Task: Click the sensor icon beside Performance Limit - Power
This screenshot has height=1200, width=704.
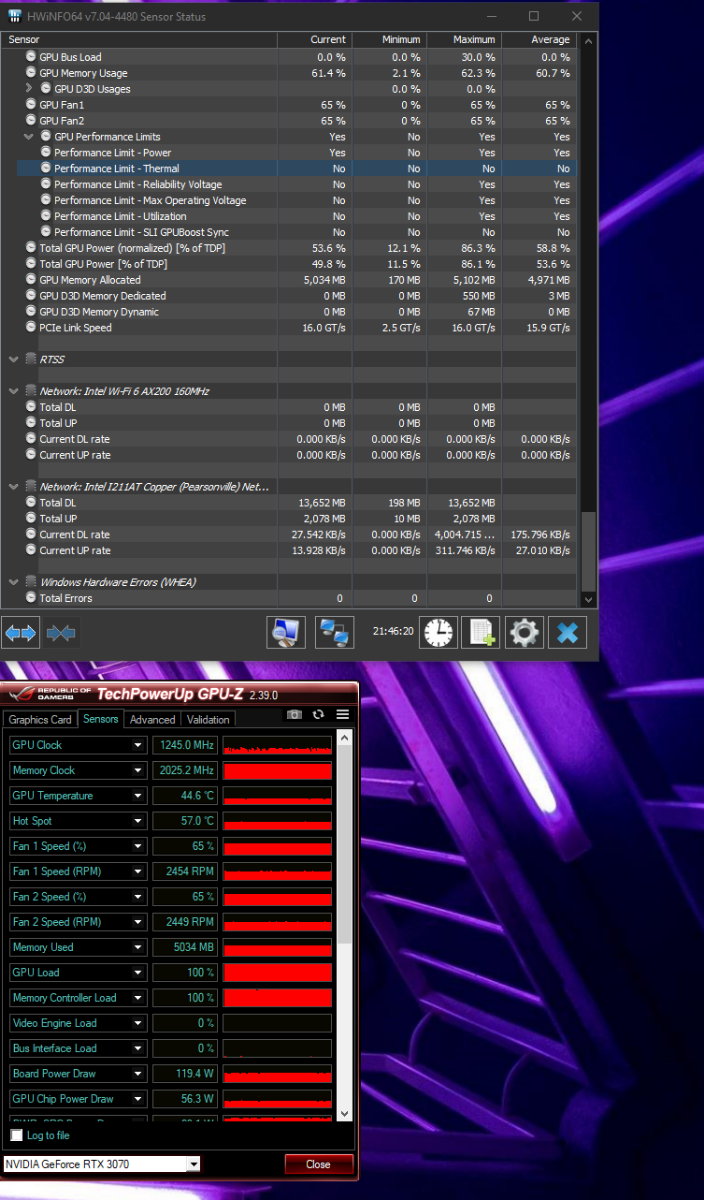Action: (x=46, y=153)
